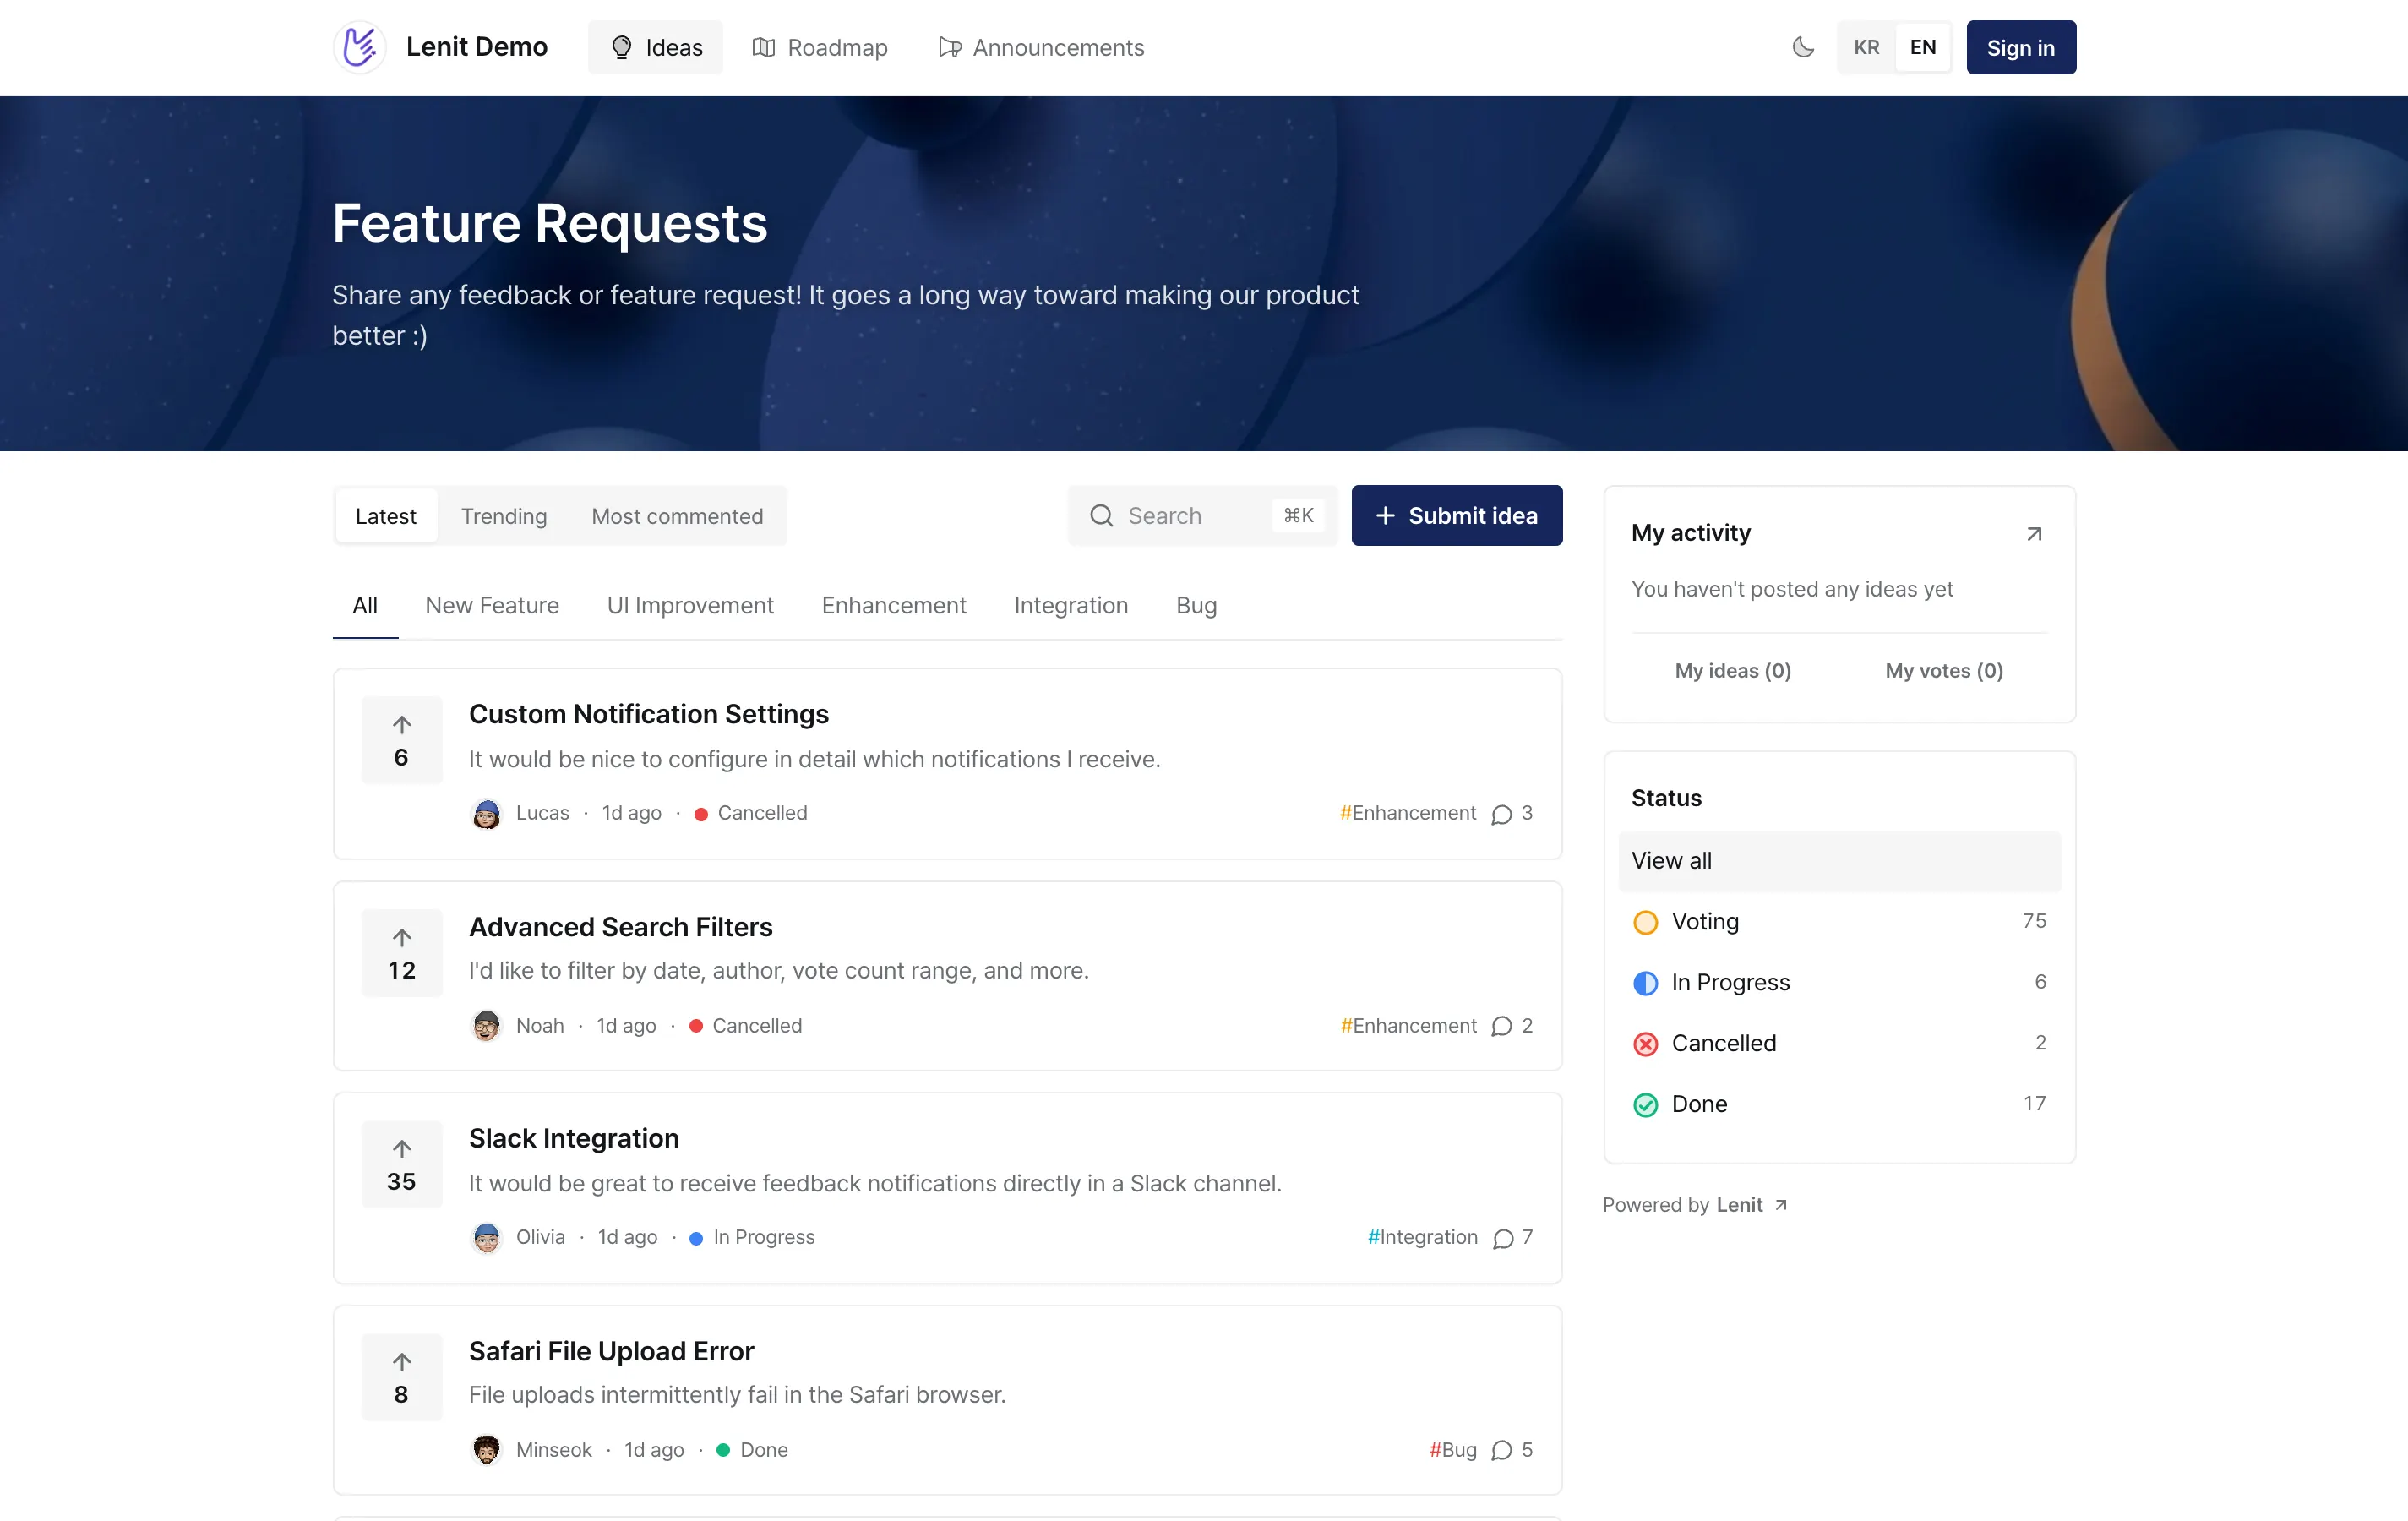The height and width of the screenshot is (1521, 2408).
Task: Open the Roadmap page
Action: (x=819, y=47)
